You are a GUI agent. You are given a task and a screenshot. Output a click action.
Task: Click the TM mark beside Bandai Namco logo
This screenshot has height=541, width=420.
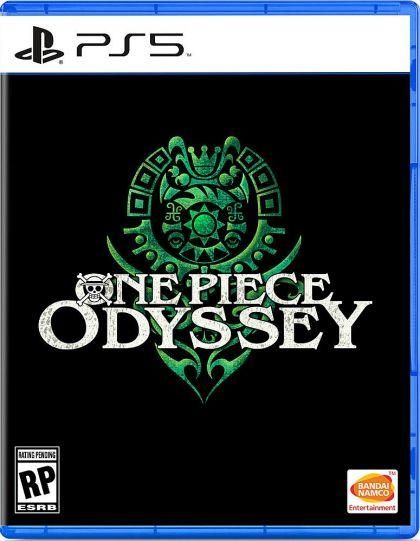392,472
